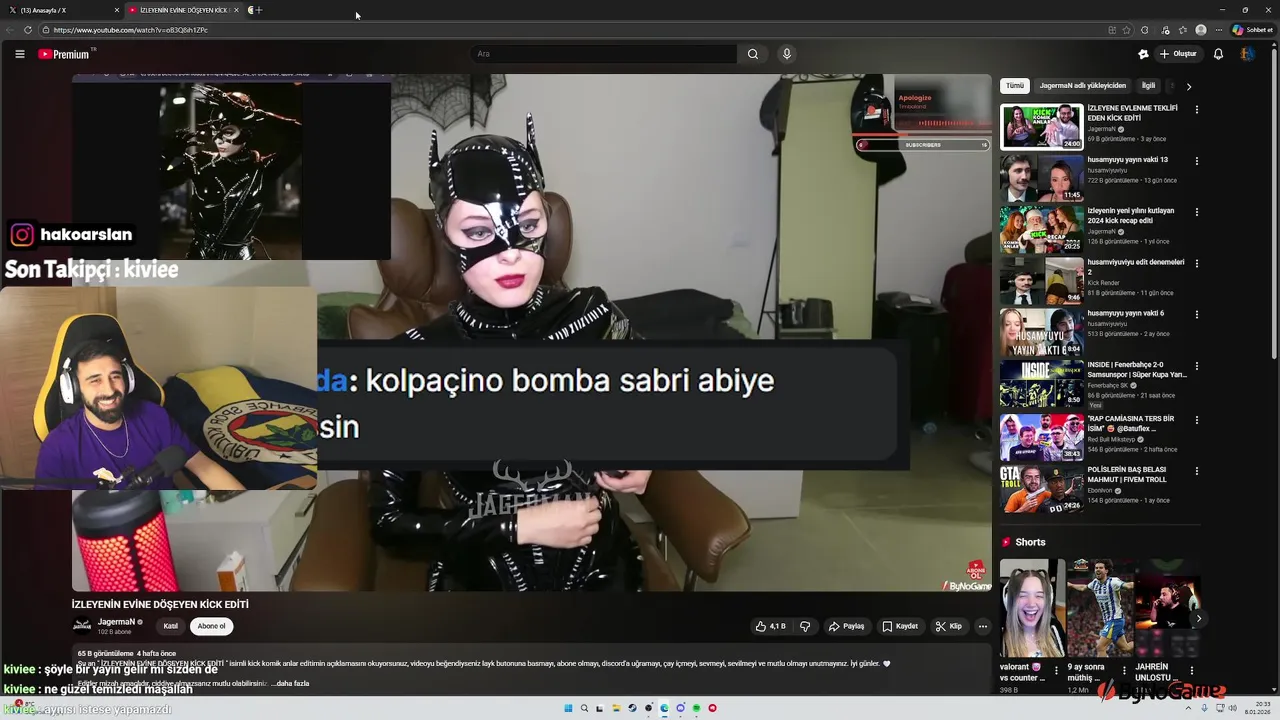Close the YouTube video browser tab
The image size is (1280, 720).
point(237,10)
